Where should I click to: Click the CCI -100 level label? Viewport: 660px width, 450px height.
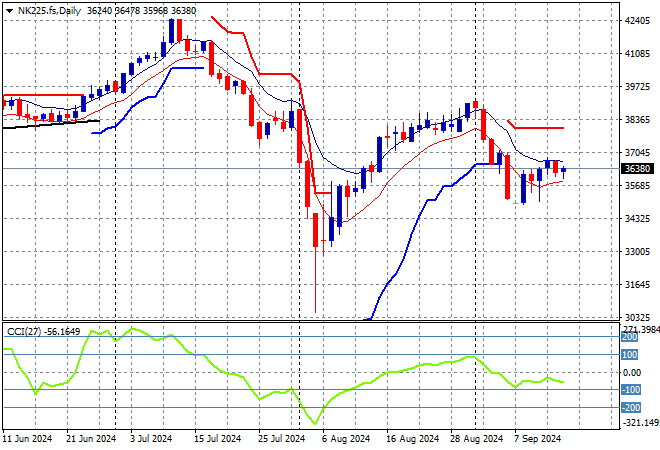point(630,390)
